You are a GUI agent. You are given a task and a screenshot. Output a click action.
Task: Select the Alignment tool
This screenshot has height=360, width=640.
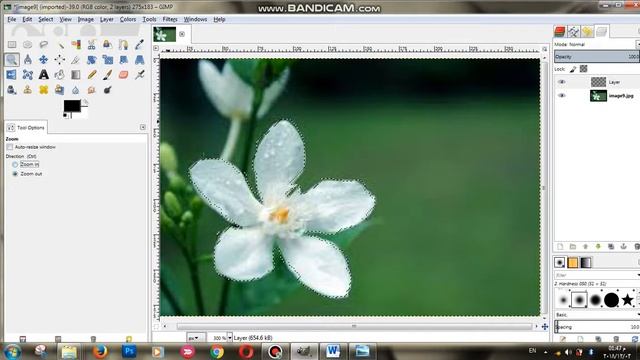point(60,60)
